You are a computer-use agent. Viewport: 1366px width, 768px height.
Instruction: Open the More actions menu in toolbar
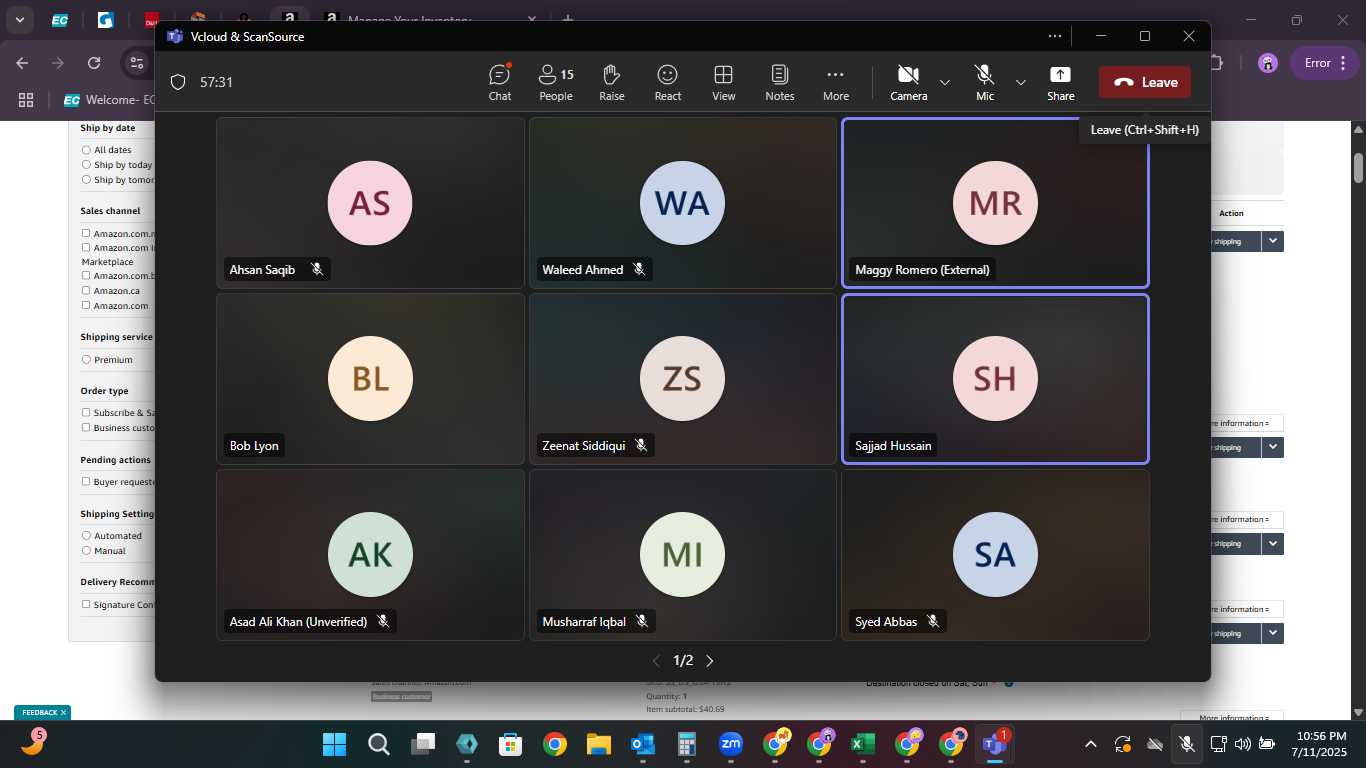tap(836, 82)
